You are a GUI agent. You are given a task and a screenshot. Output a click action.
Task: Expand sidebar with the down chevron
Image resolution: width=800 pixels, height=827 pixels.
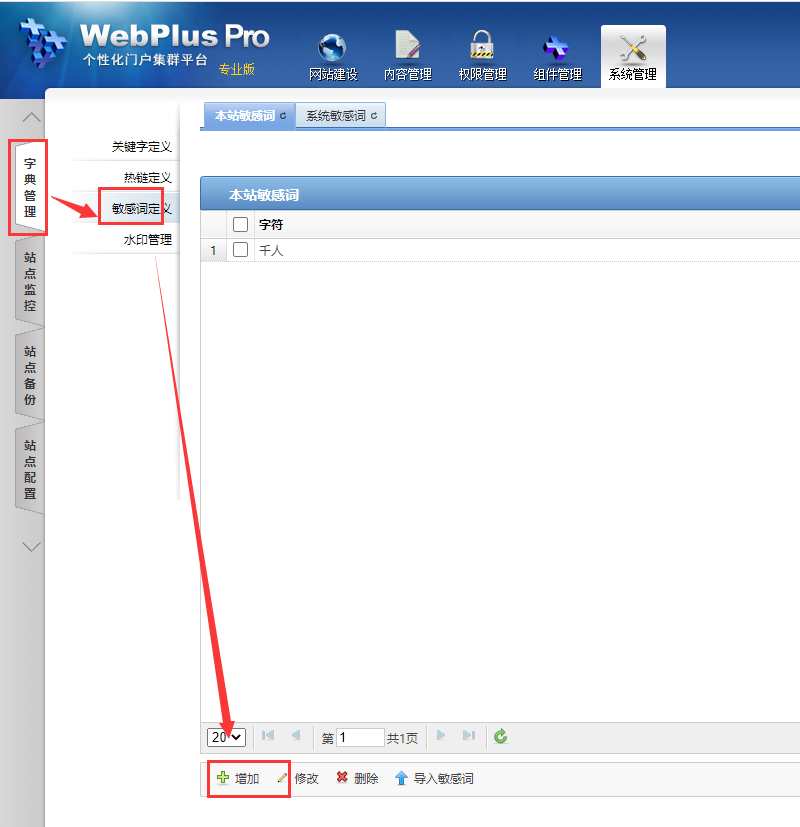[32, 546]
